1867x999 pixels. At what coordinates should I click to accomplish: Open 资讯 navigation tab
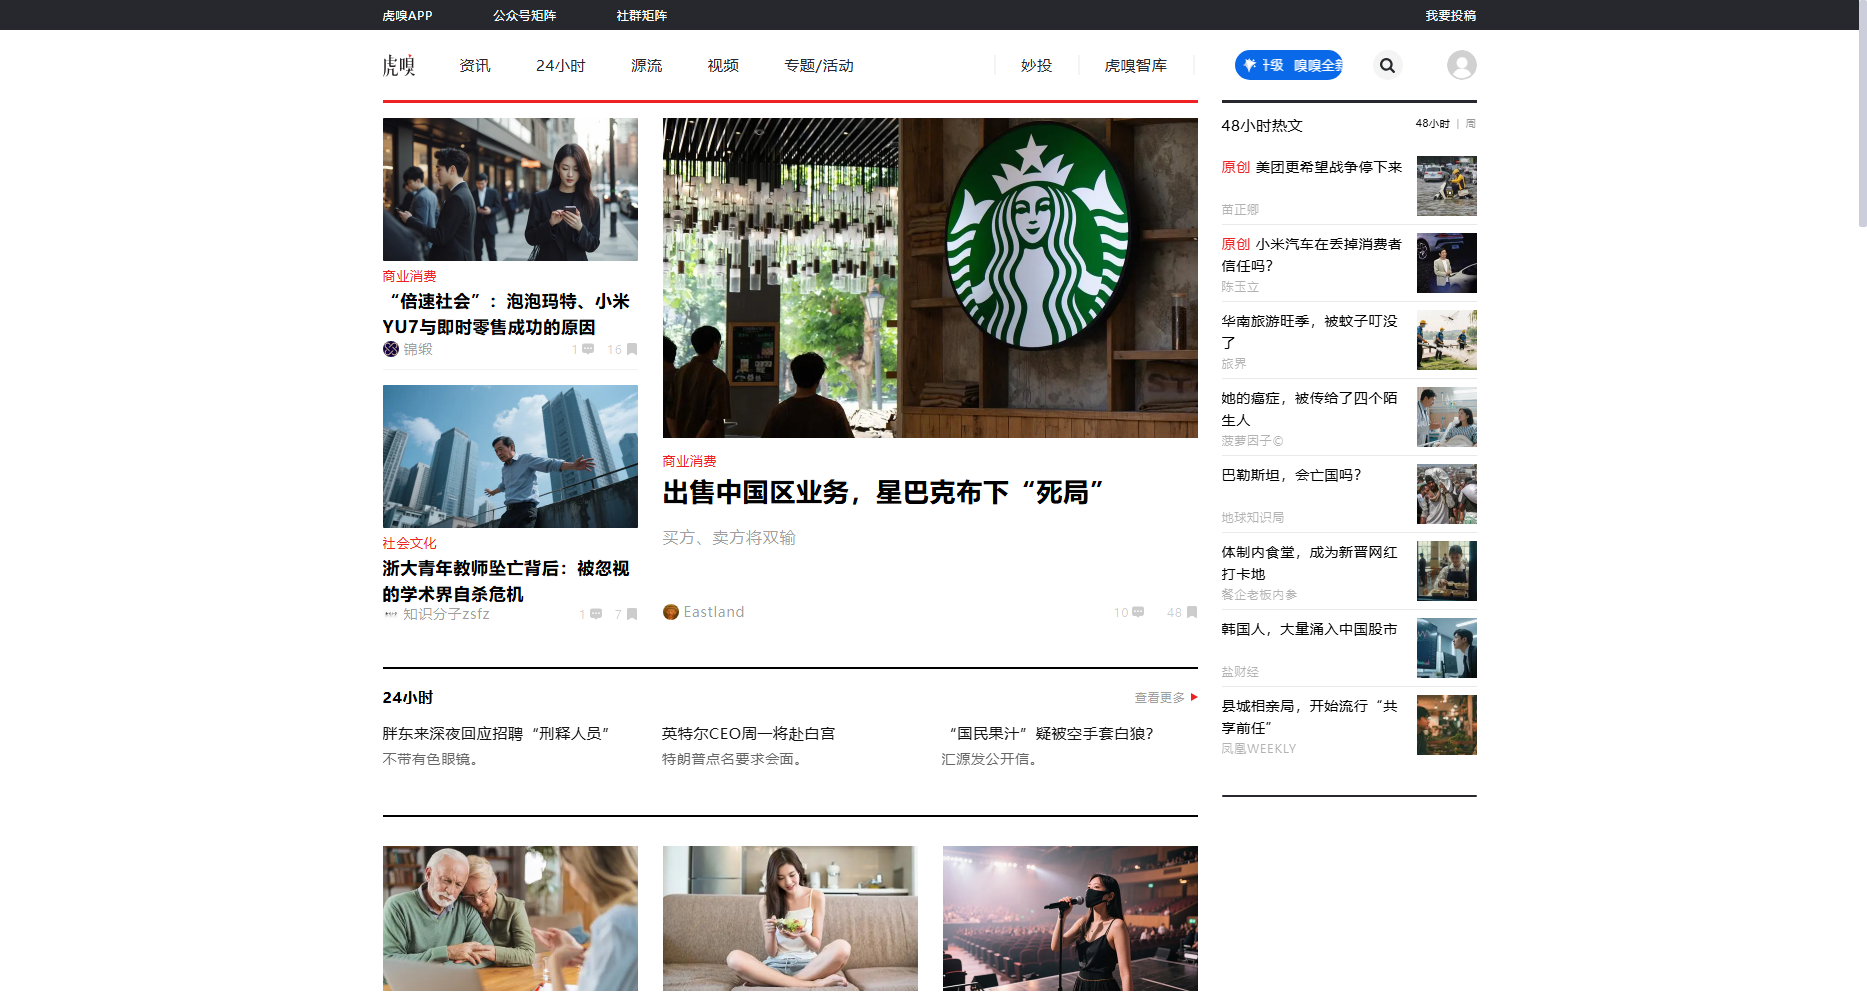pyautogui.click(x=475, y=65)
